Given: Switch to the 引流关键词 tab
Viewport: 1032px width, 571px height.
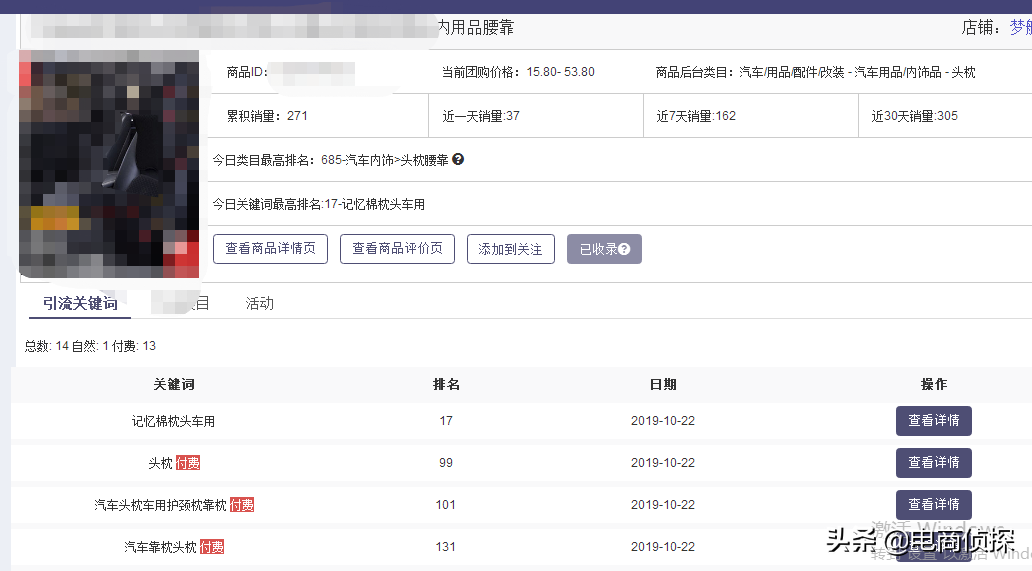Looking at the screenshot, I should coord(80,303).
